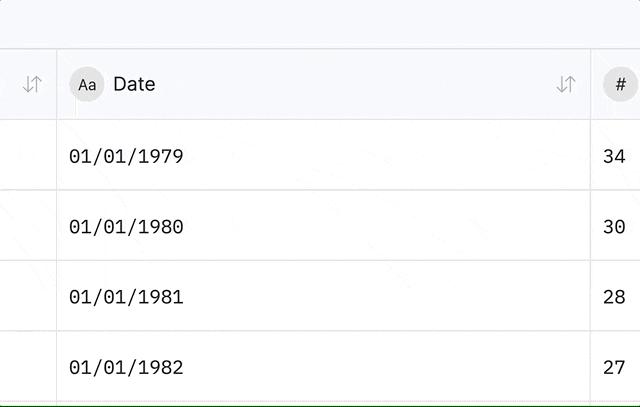Select the 01/01/1979 date cell
Screen dimensions: 640x407
[x=126, y=156]
